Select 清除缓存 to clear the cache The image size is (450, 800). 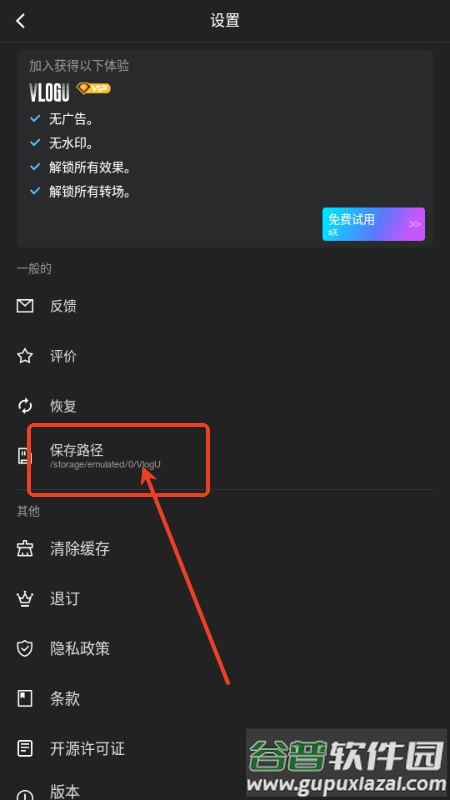click(x=225, y=549)
